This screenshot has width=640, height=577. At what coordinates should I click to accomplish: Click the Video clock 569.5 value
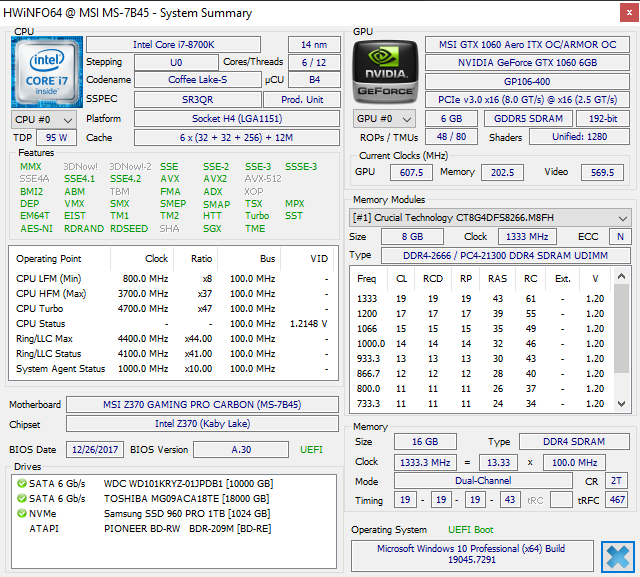[x=602, y=173]
